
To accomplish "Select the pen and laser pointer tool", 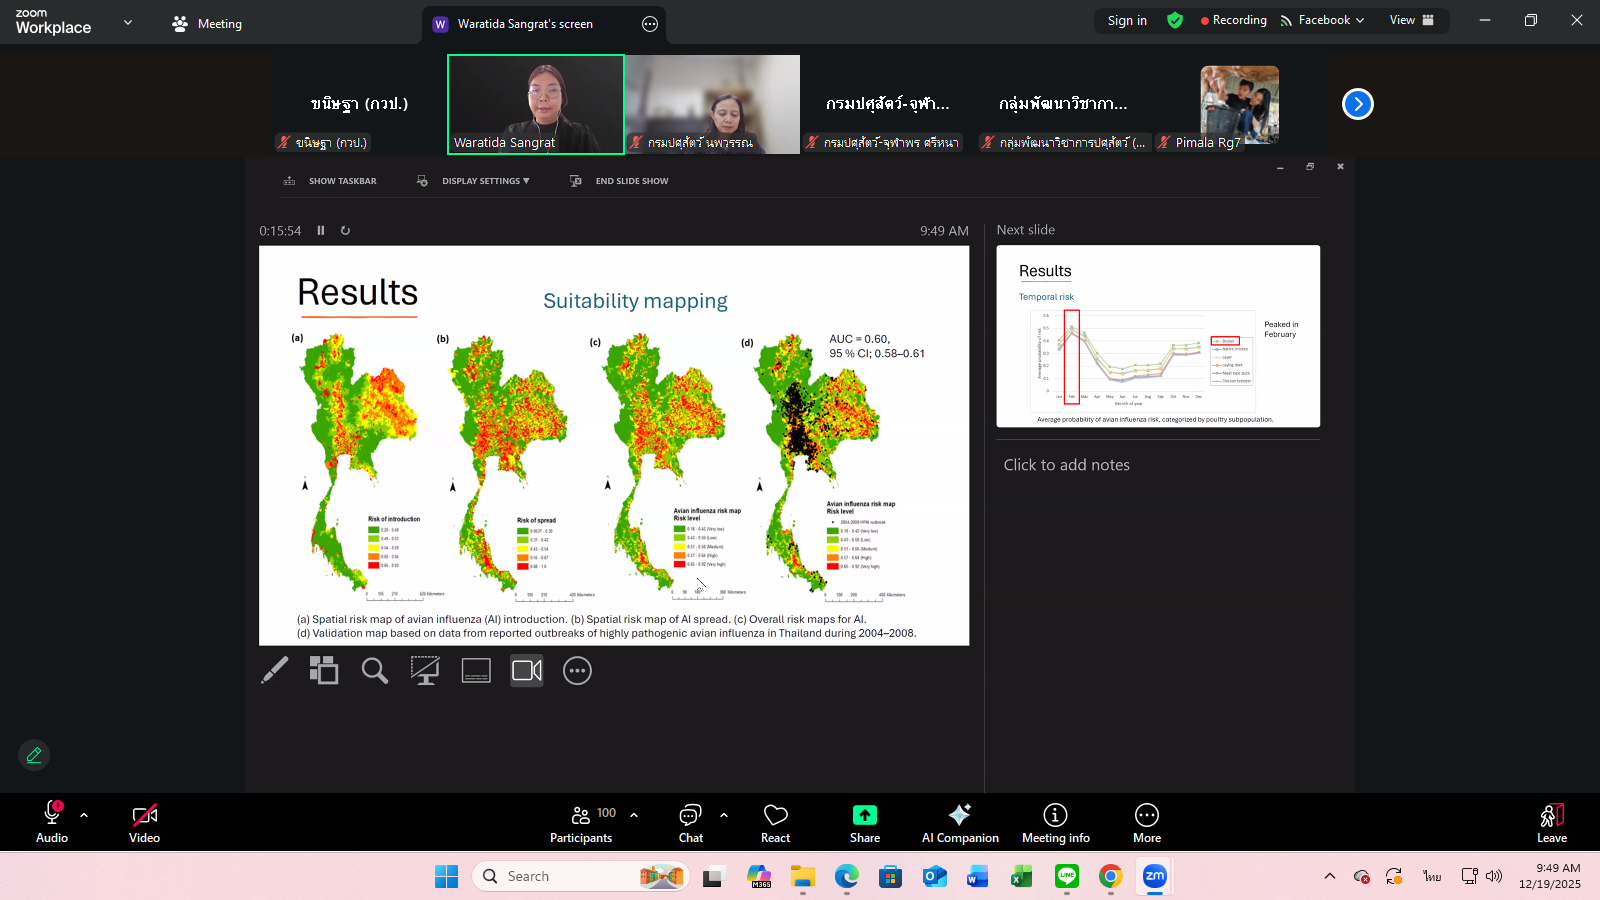I will tap(275, 671).
